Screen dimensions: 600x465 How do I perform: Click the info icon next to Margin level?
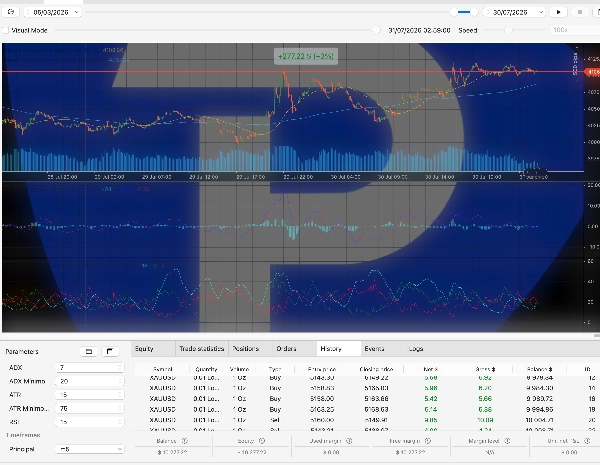[x=507, y=441]
